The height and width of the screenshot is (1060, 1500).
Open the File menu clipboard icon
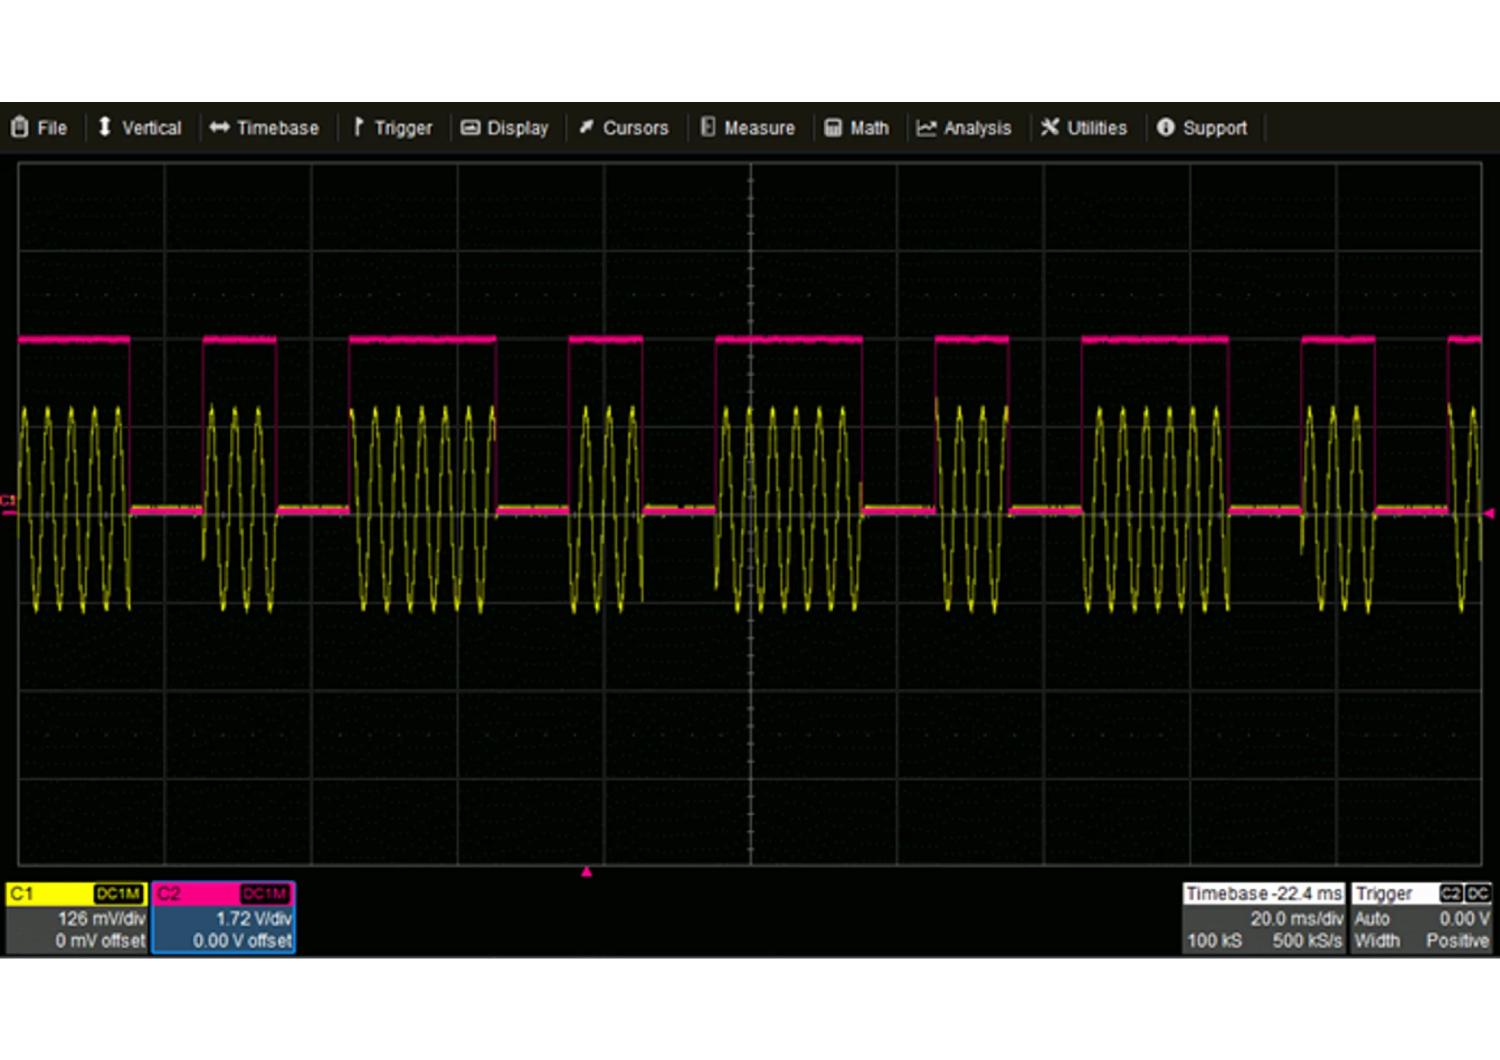(19, 128)
